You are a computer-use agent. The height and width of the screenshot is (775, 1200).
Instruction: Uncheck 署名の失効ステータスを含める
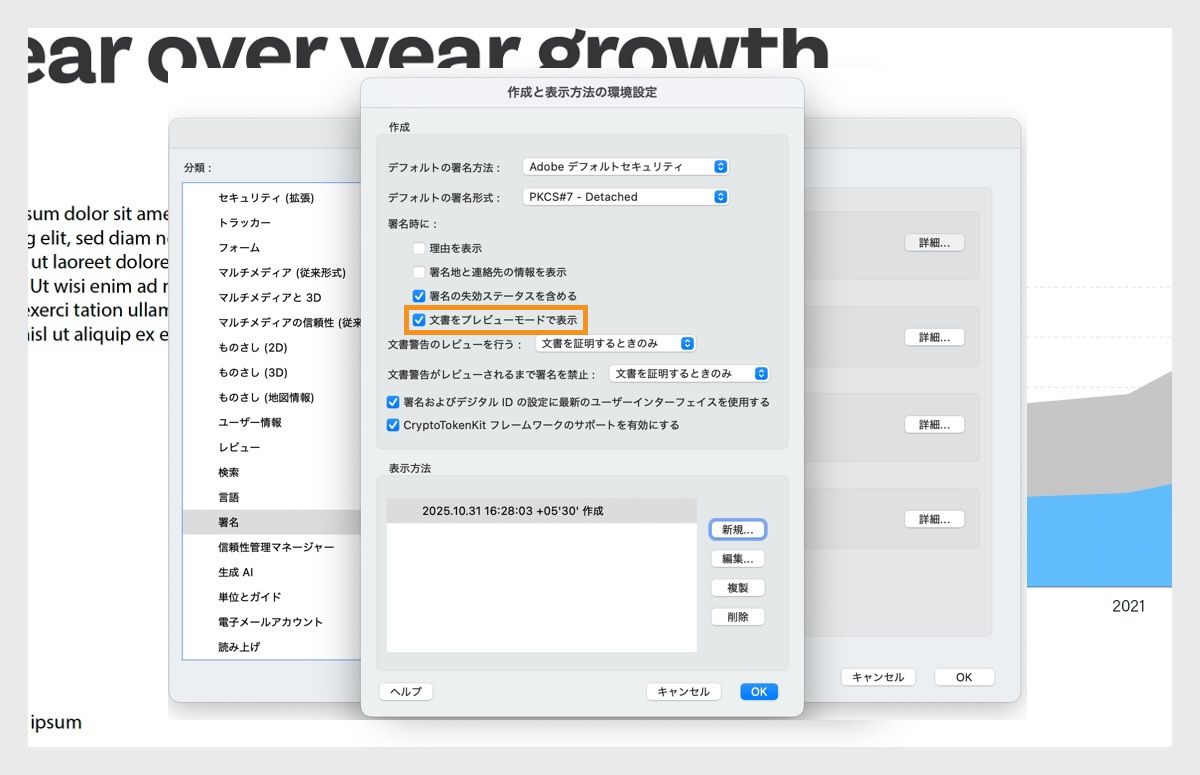(419, 296)
